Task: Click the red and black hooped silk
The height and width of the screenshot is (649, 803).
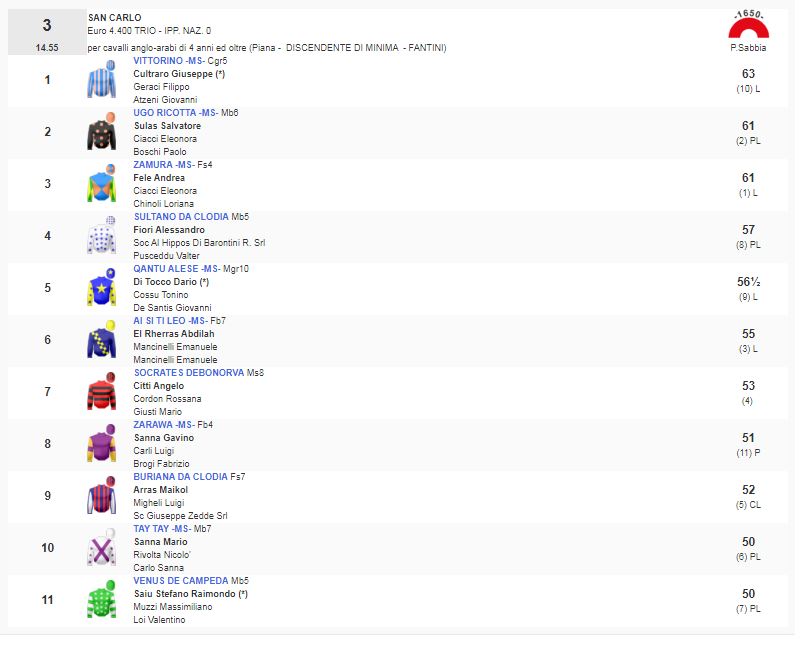Action: point(101,391)
